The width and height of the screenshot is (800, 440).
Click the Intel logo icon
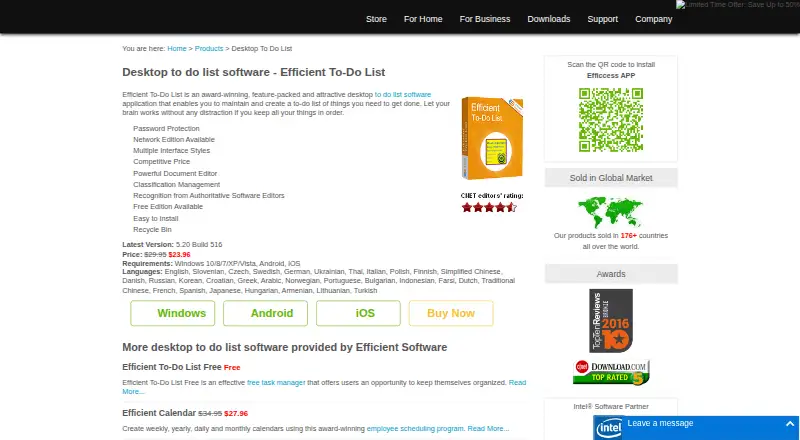[x=608, y=428]
